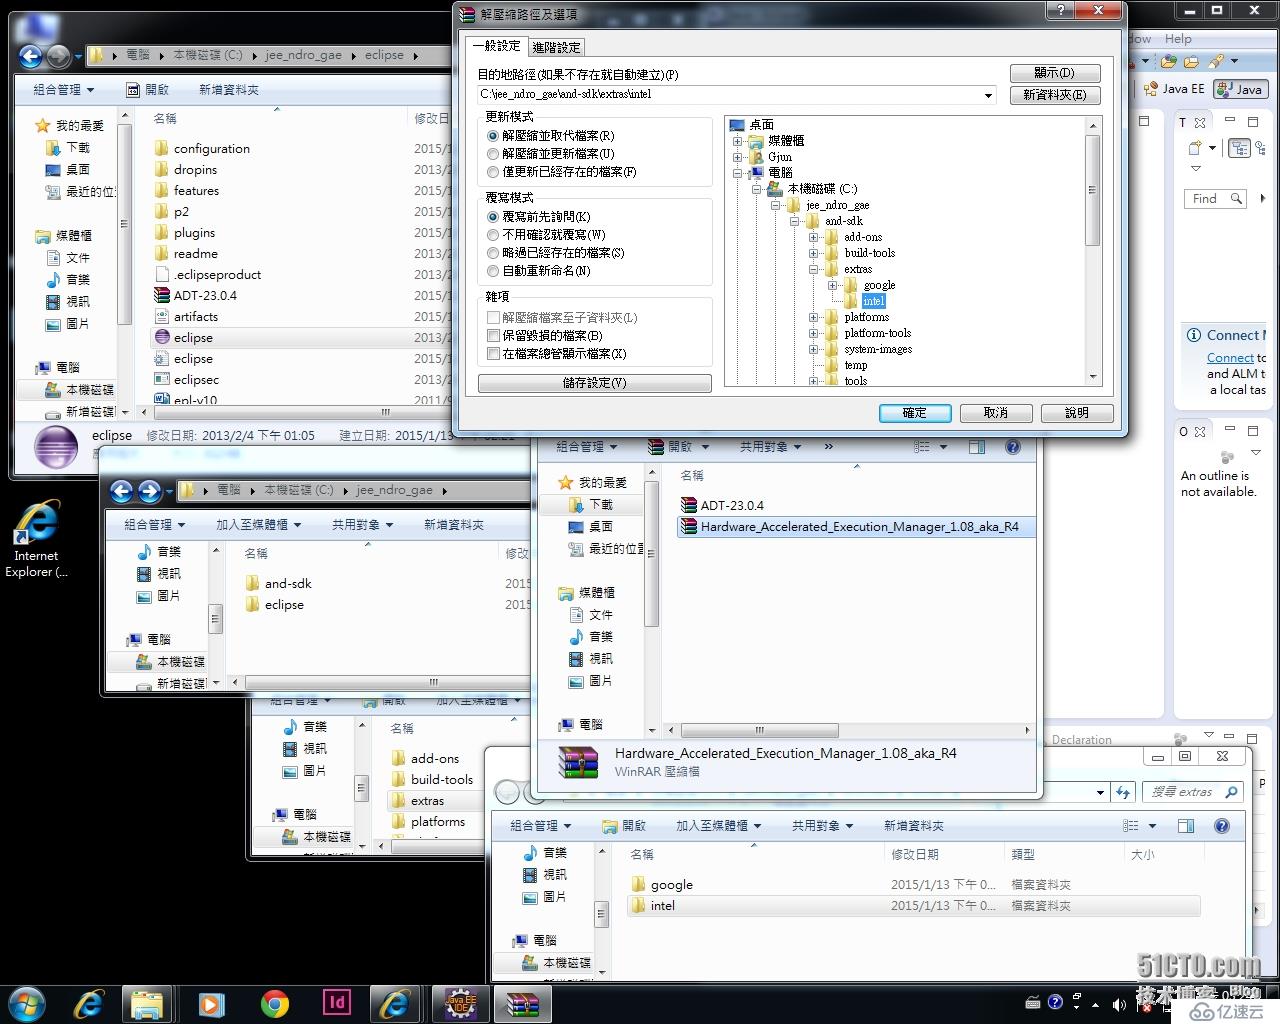Open Internet Explorer desktop shortcut

tap(36, 540)
